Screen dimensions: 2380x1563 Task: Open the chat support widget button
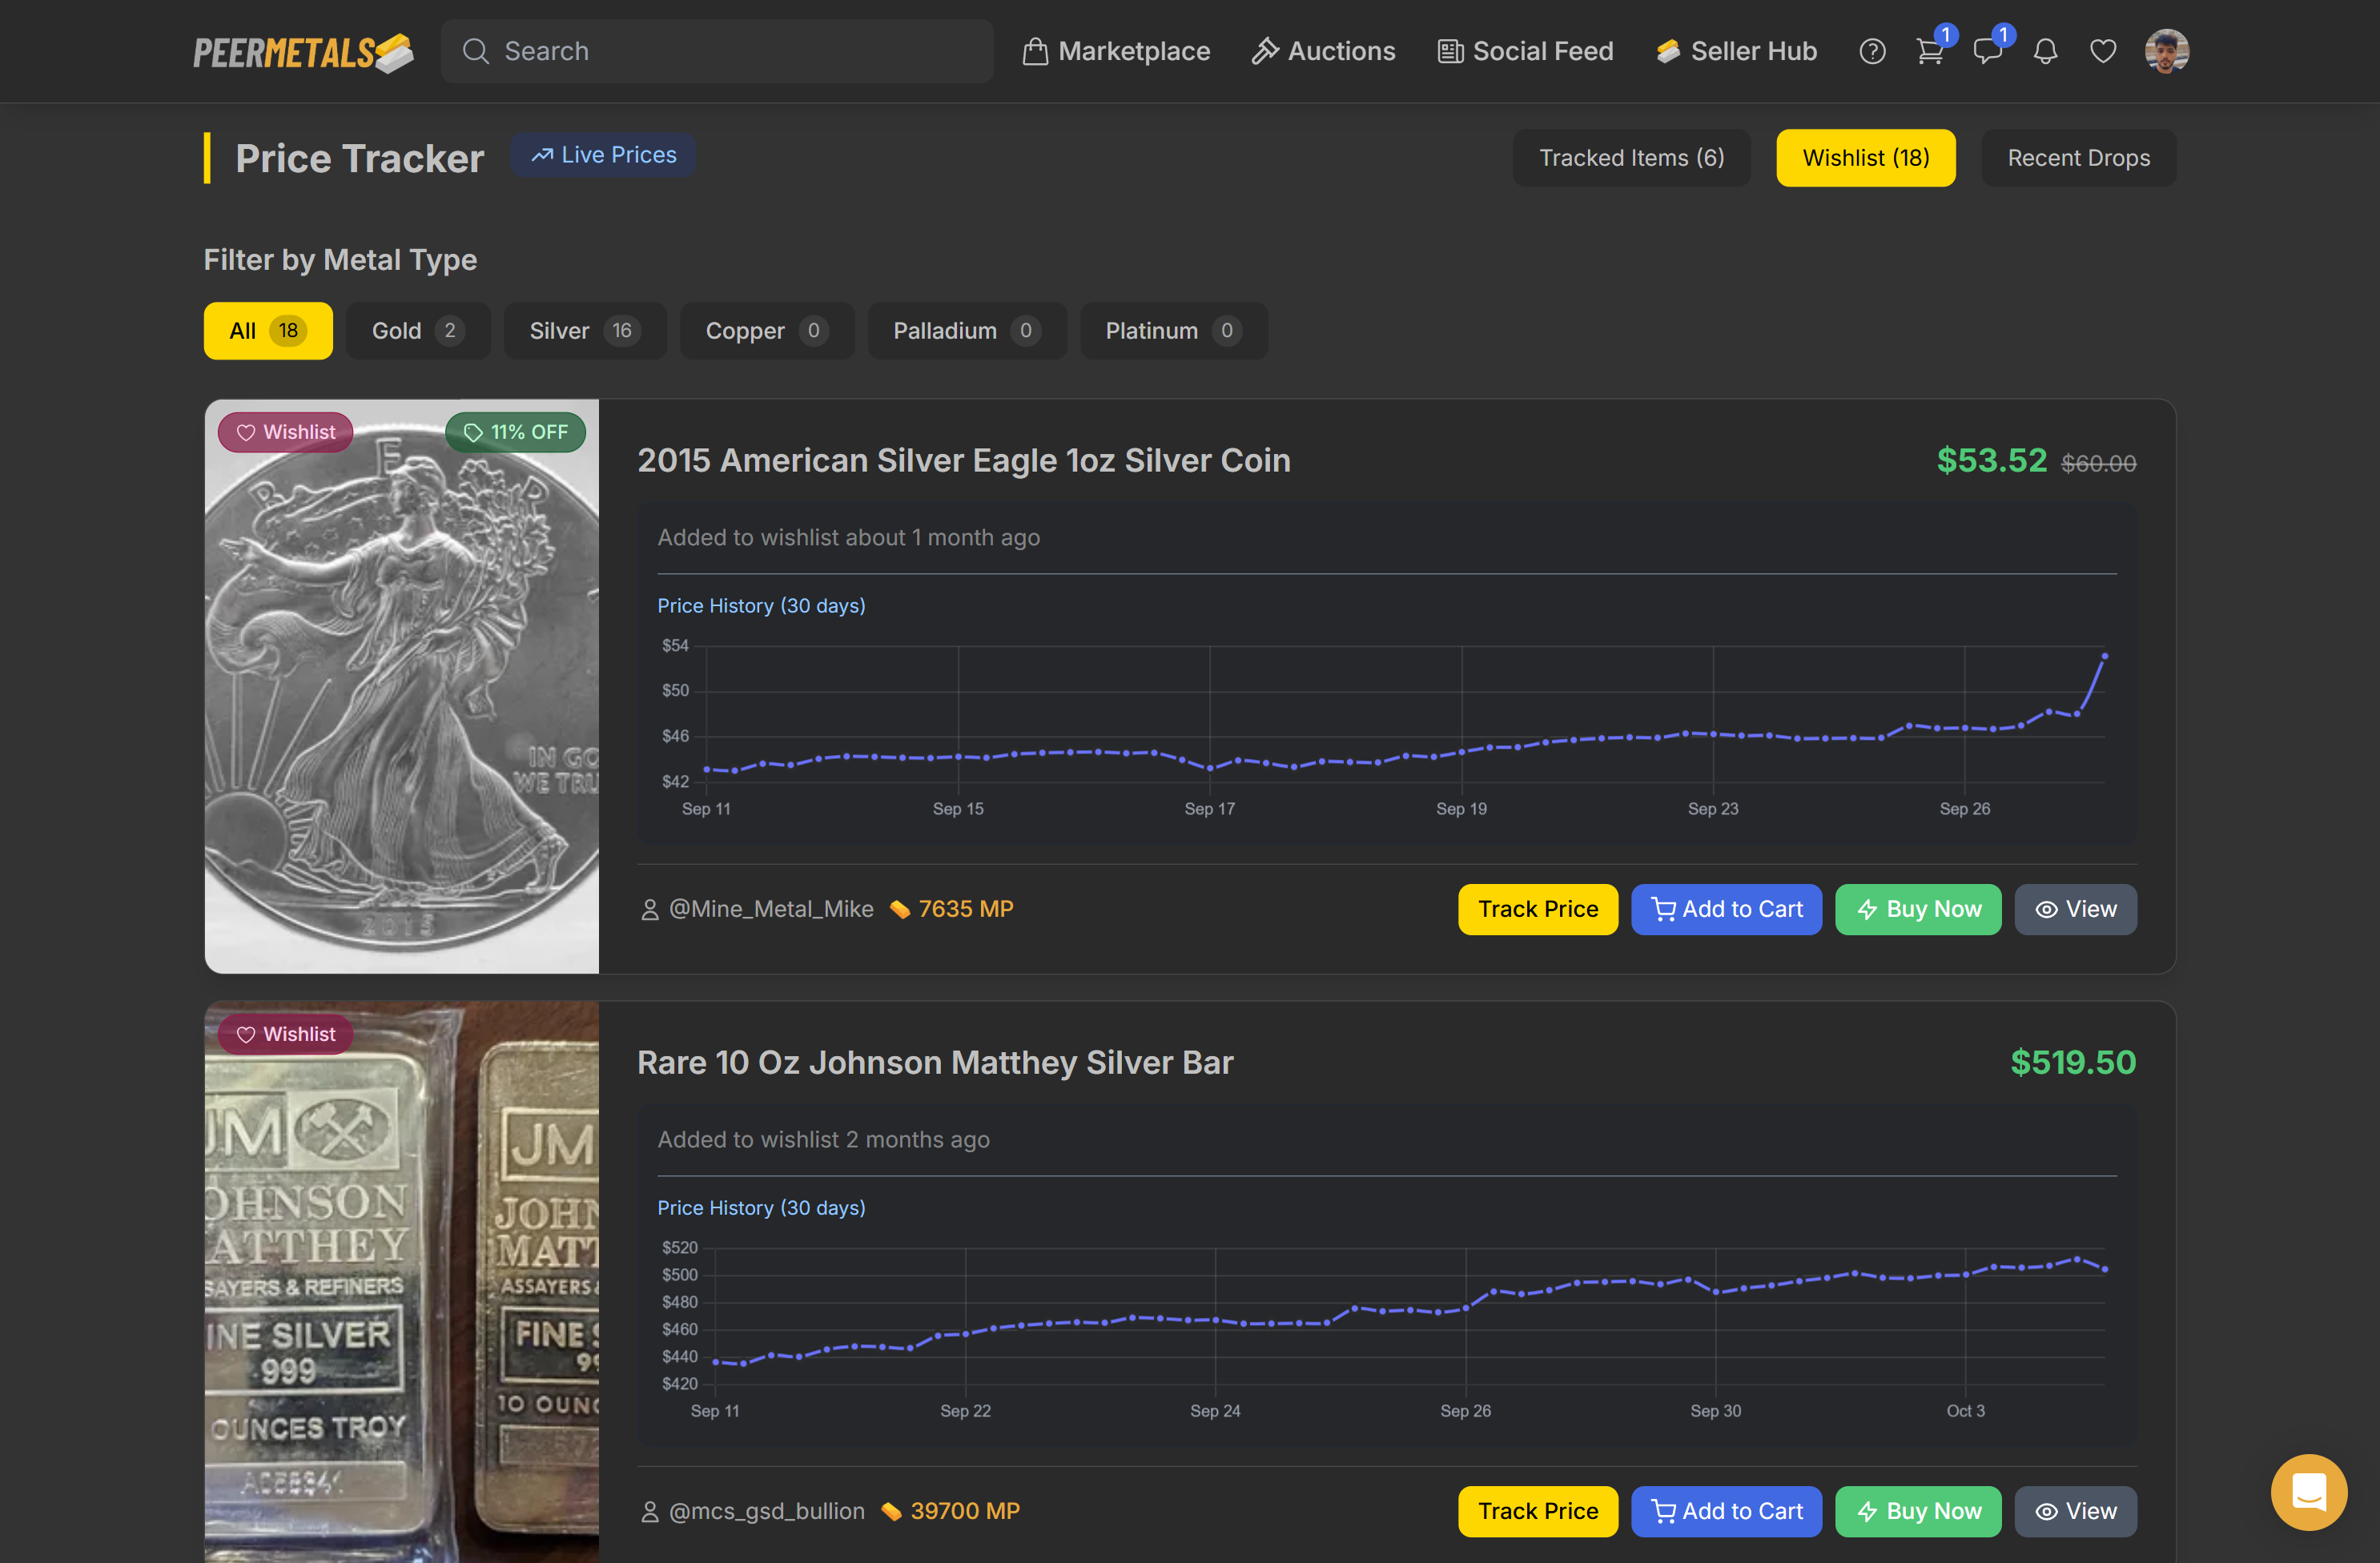click(x=2308, y=1491)
